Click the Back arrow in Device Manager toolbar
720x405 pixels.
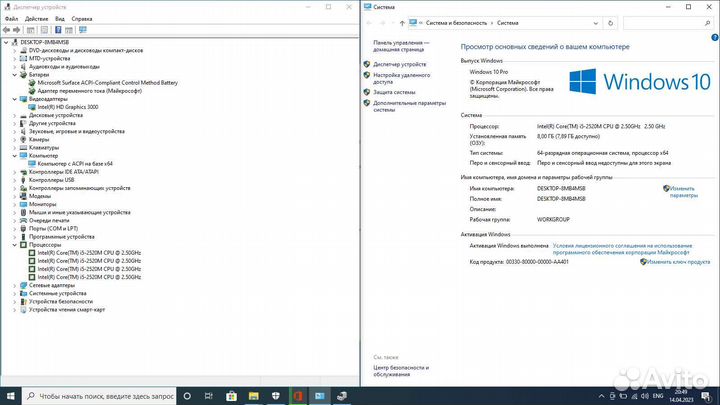[6, 30]
